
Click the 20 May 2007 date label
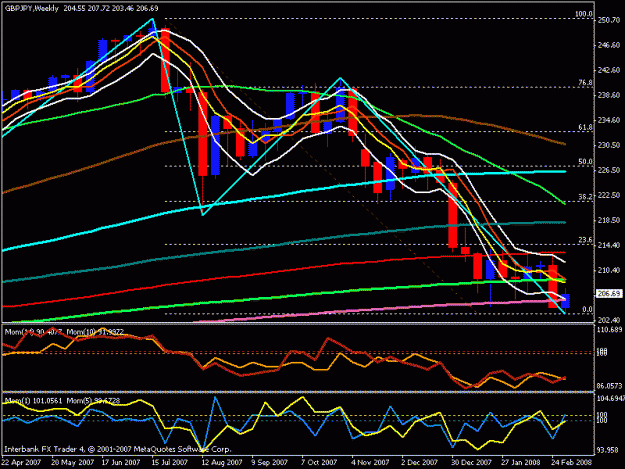73,462
